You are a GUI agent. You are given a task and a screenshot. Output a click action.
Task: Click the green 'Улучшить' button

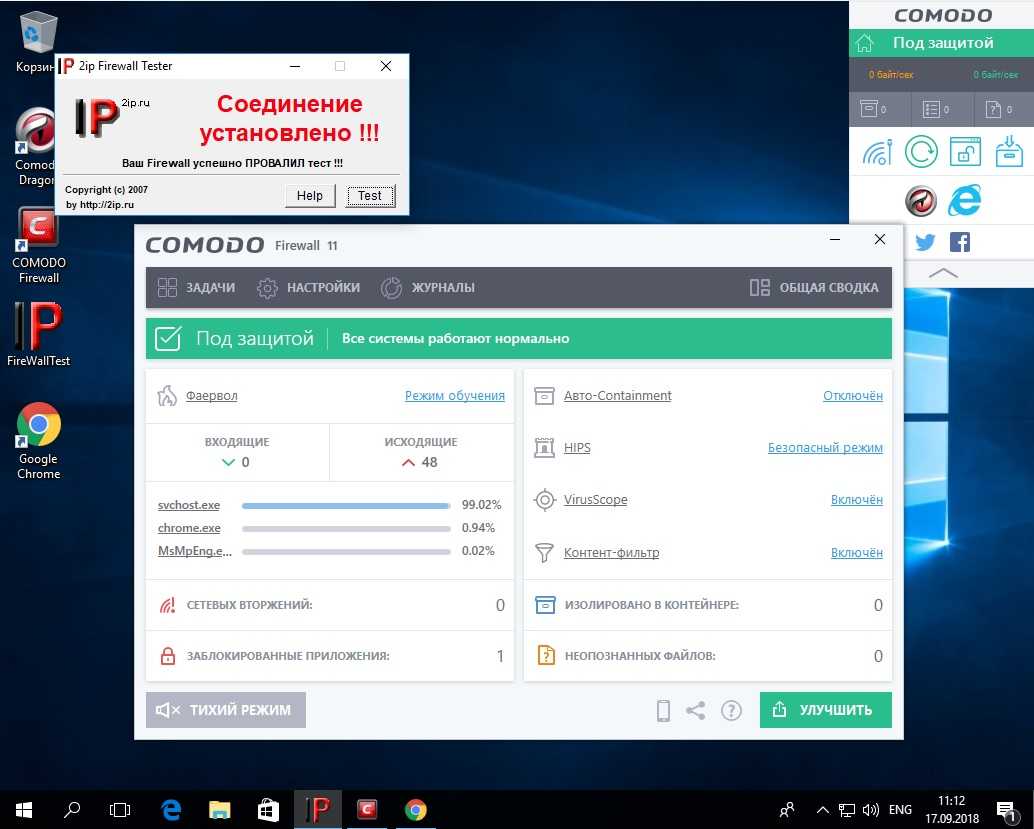click(825, 710)
